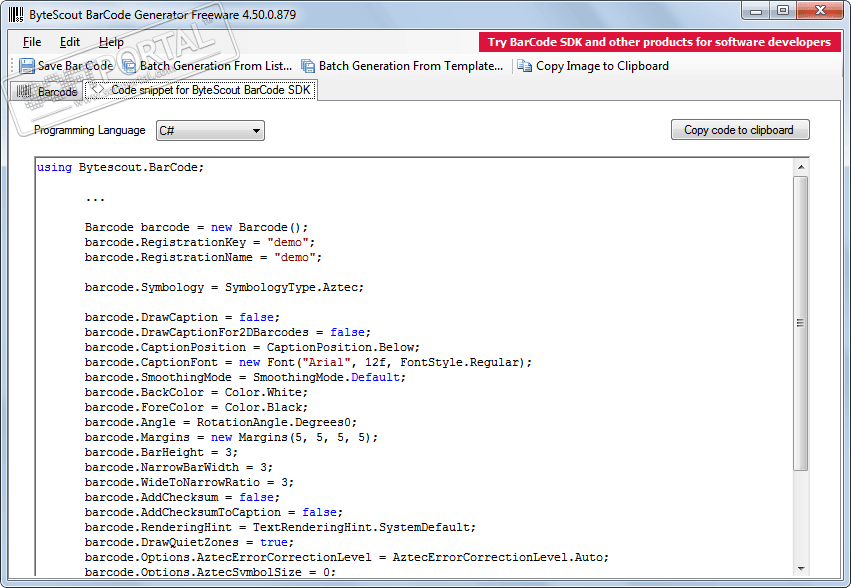Maximize the BarCode Generator window
851x588 pixels.
(783, 10)
